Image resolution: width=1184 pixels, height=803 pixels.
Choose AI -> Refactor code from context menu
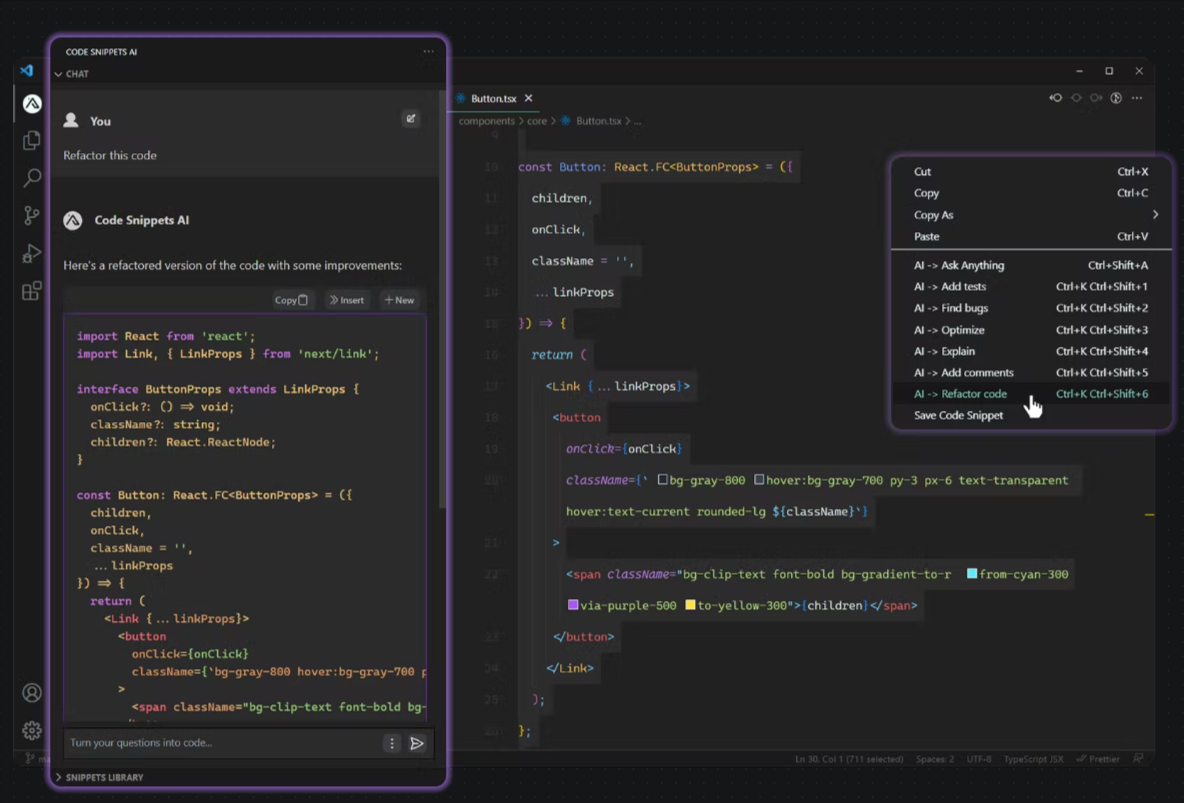coord(961,393)
